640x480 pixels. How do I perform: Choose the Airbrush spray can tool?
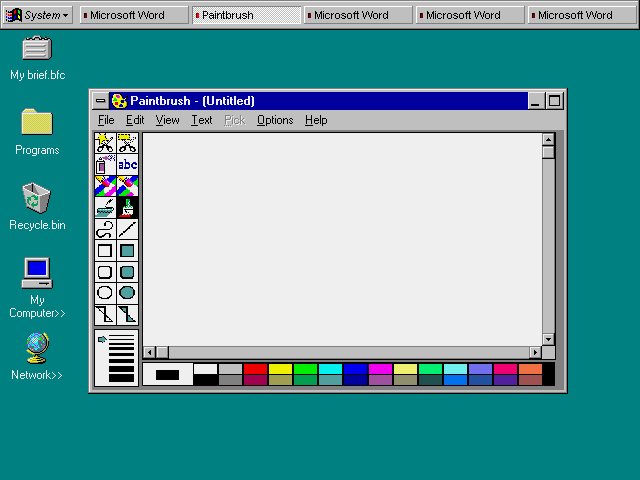click(105, 164)
